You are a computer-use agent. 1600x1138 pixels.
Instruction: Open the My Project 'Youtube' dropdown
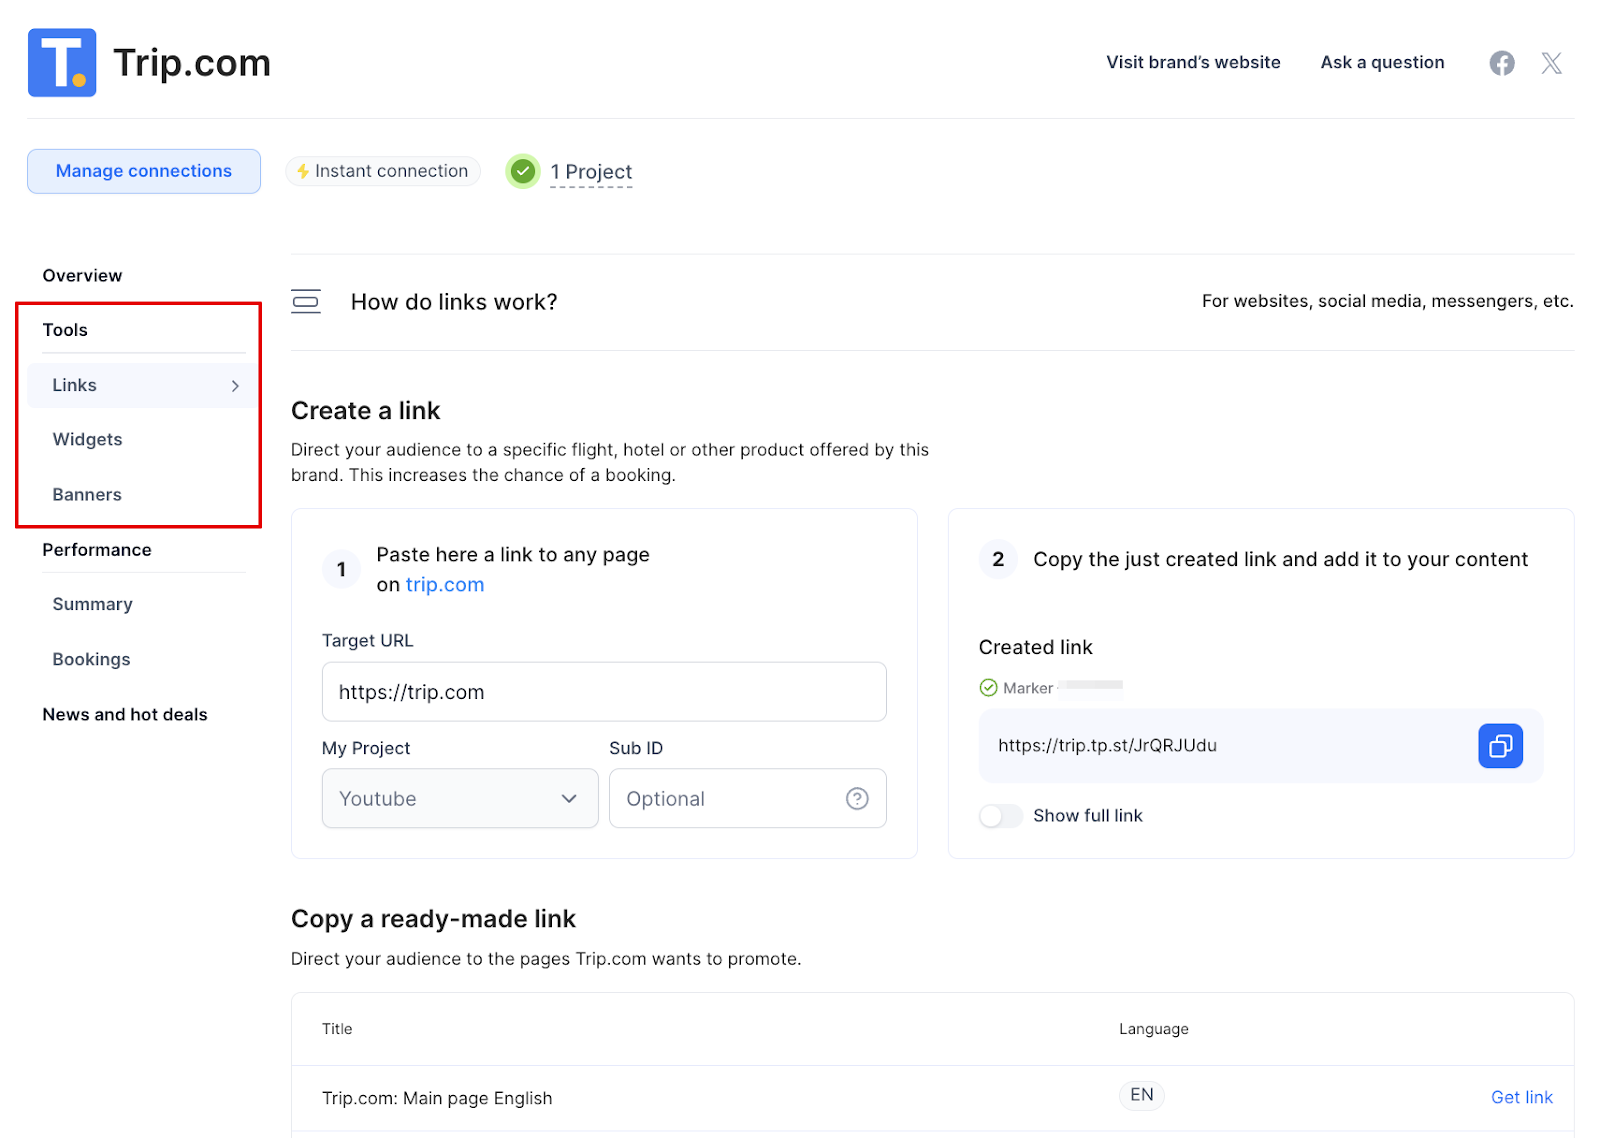pyautogui.click(x=460, y=798)
